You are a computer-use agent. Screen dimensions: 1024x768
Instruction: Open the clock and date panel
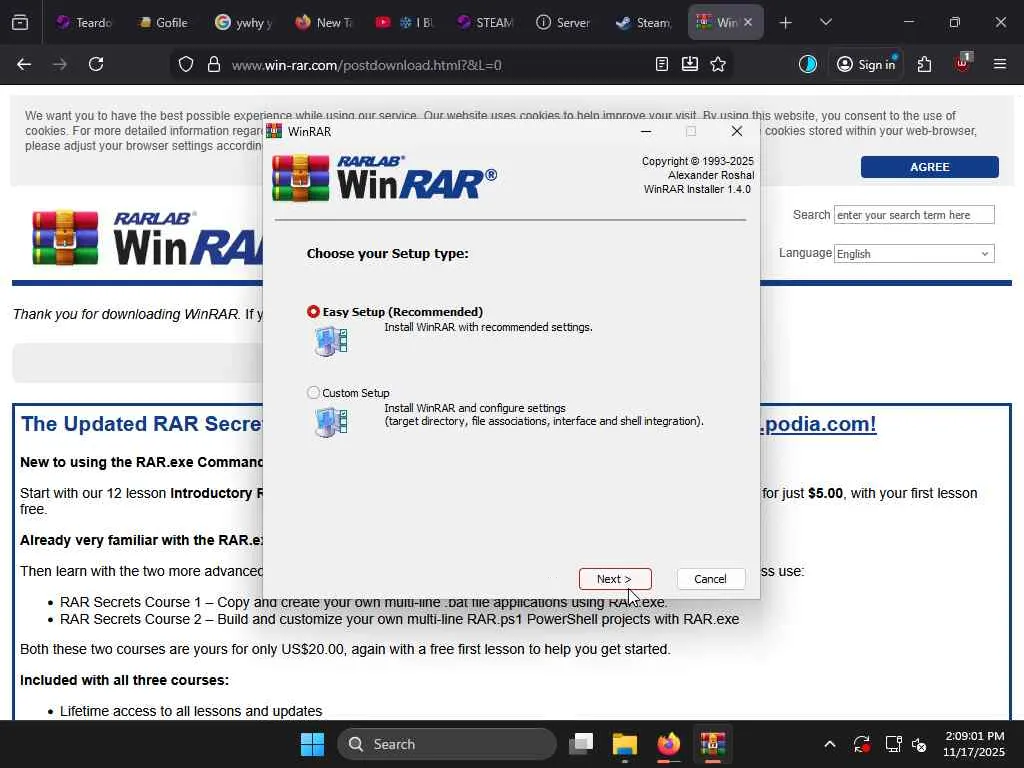(974, 744)
